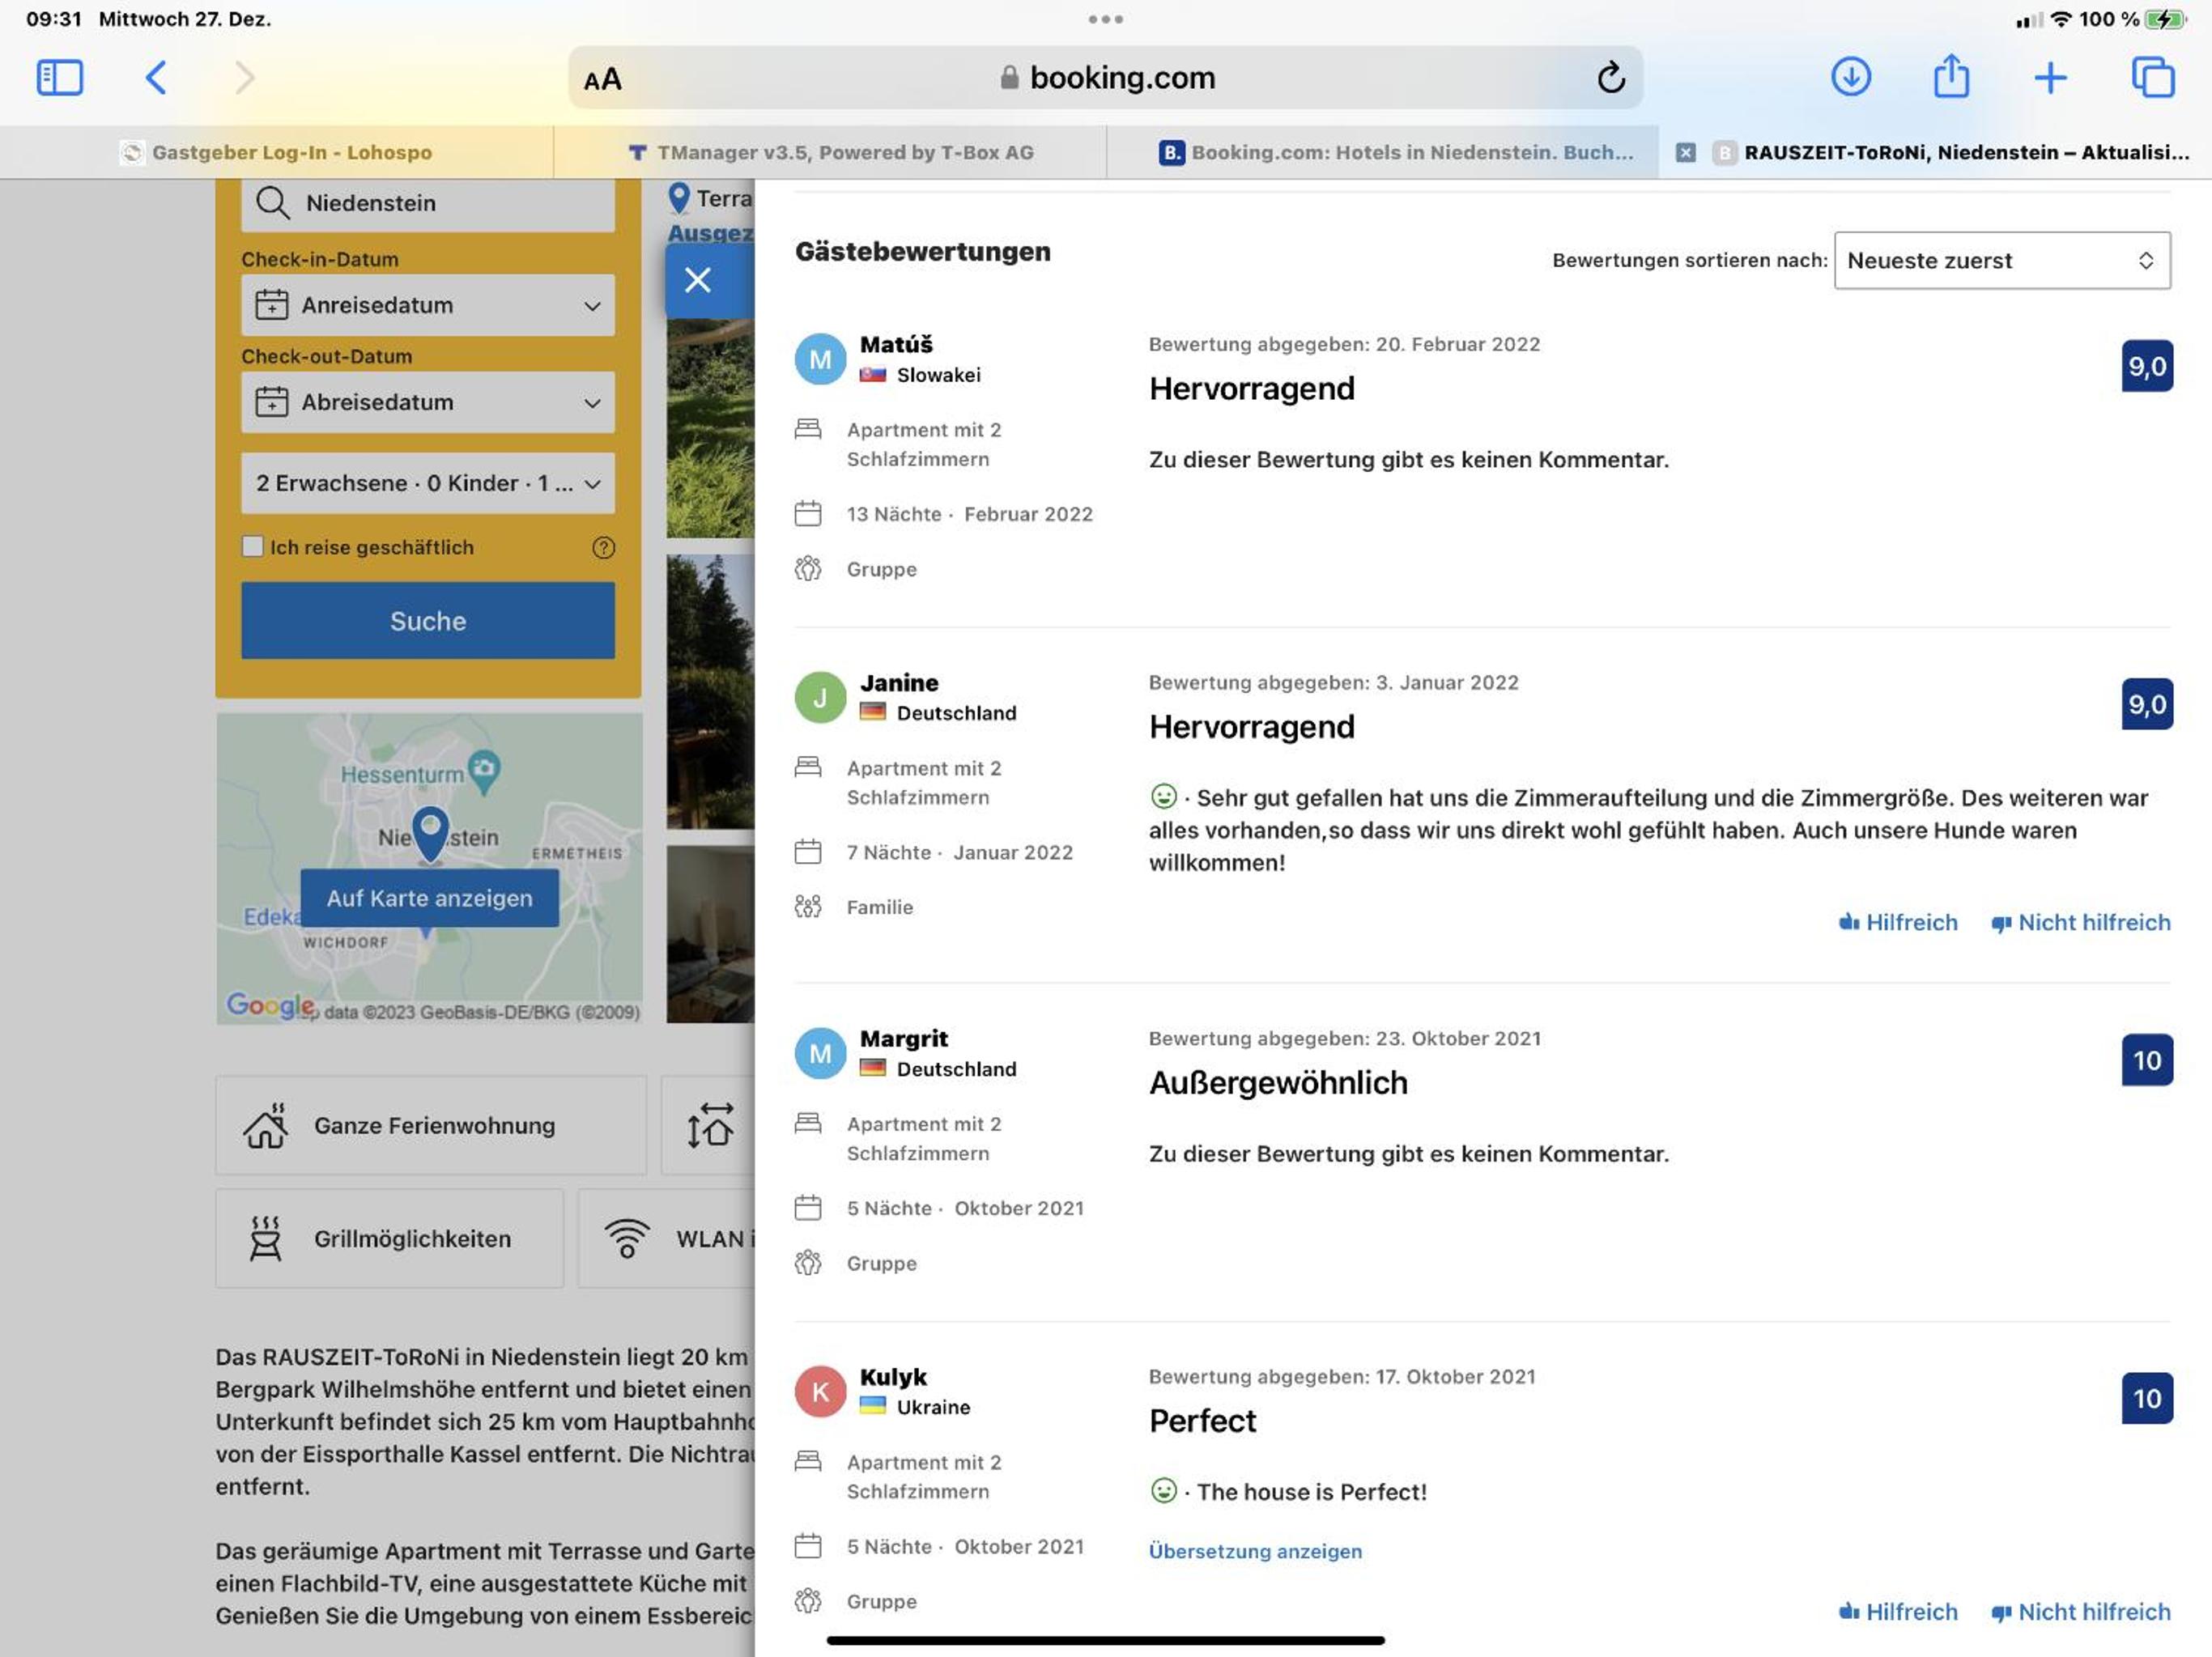Click the calendar icon in Abreisedatum
The height and width of the screenshot is (1657, 2212).
(x=271, y=401)
